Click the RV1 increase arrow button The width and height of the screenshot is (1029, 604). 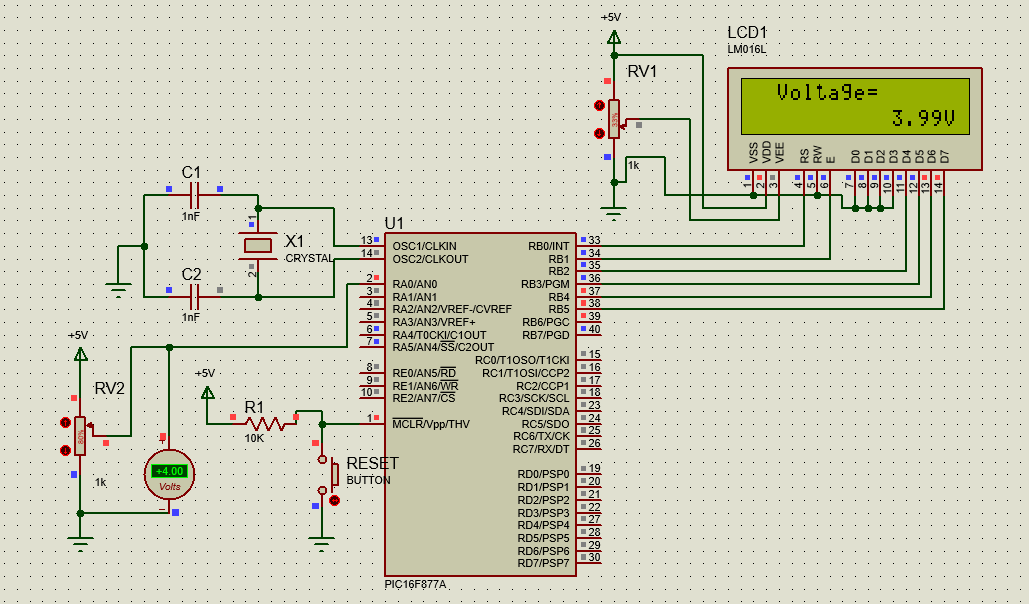pyautogui.click(x=599, y=104)
